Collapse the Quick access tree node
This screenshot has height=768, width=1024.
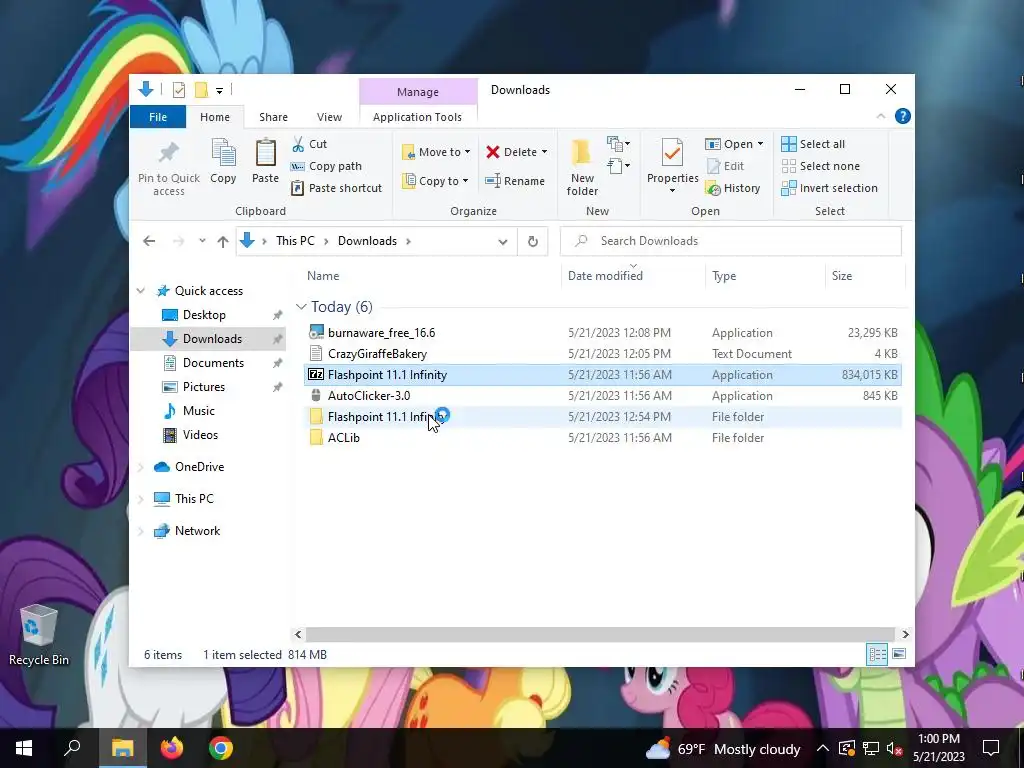point(141,291)
